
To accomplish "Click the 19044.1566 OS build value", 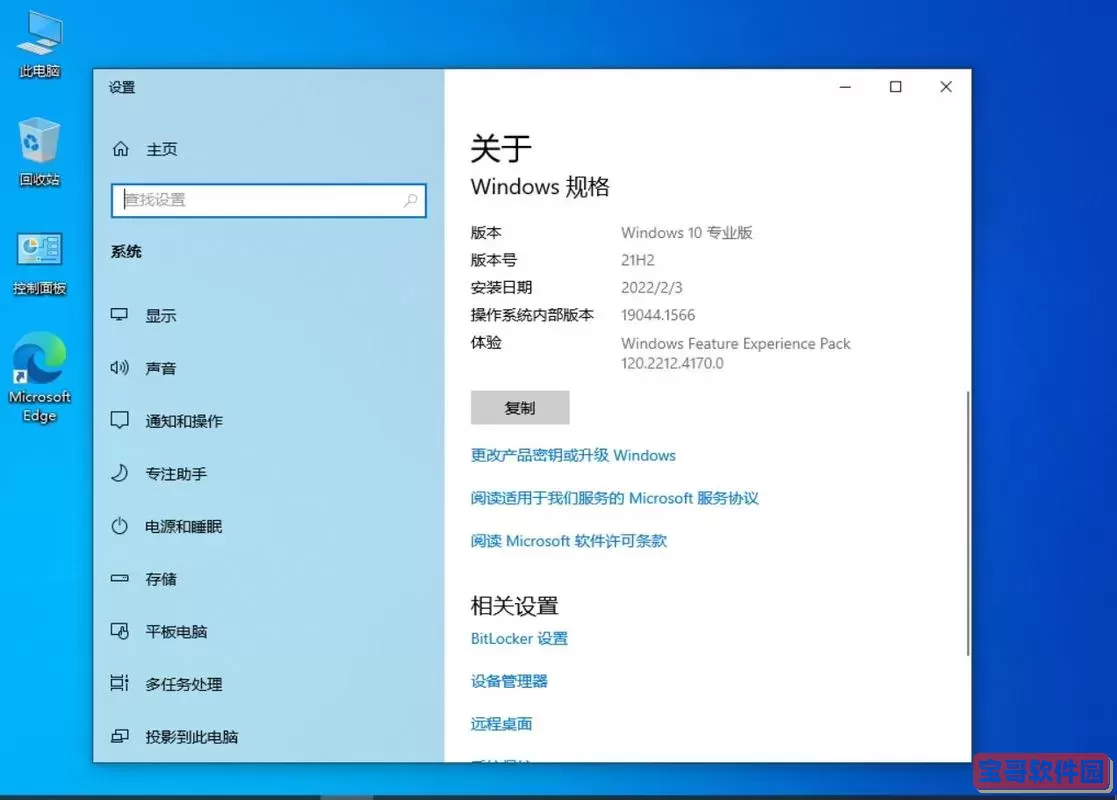I will pos(658,315).
